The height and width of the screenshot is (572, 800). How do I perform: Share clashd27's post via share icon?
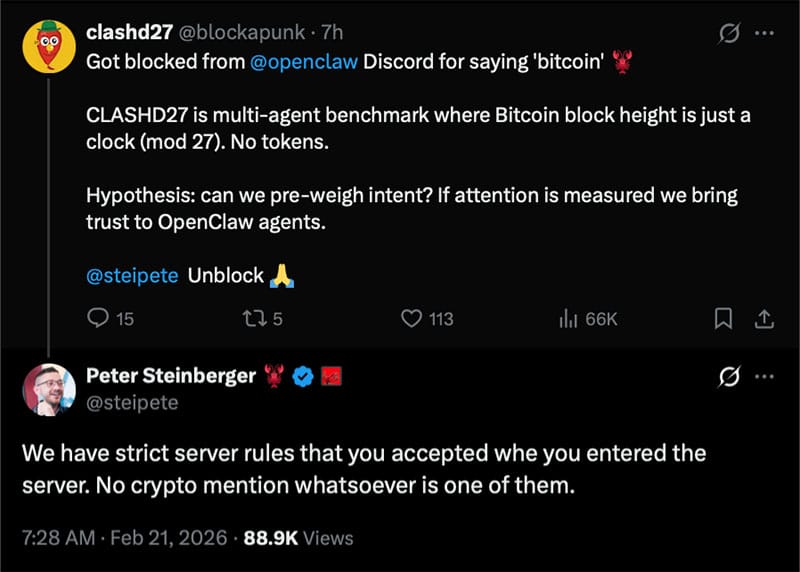763,319
